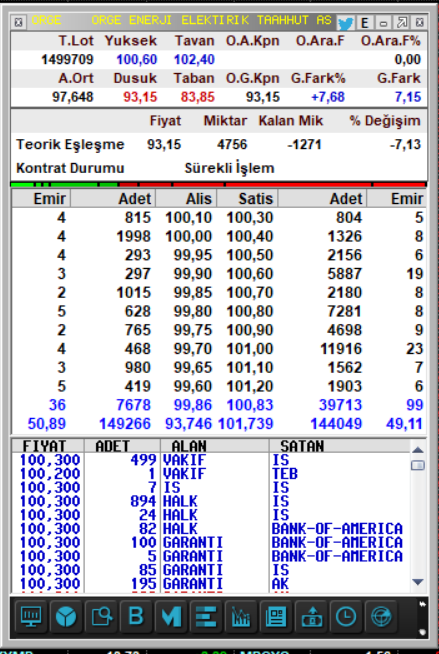
Task: Click the ALAN column header in trades
Action: click(x=214, y=446)
